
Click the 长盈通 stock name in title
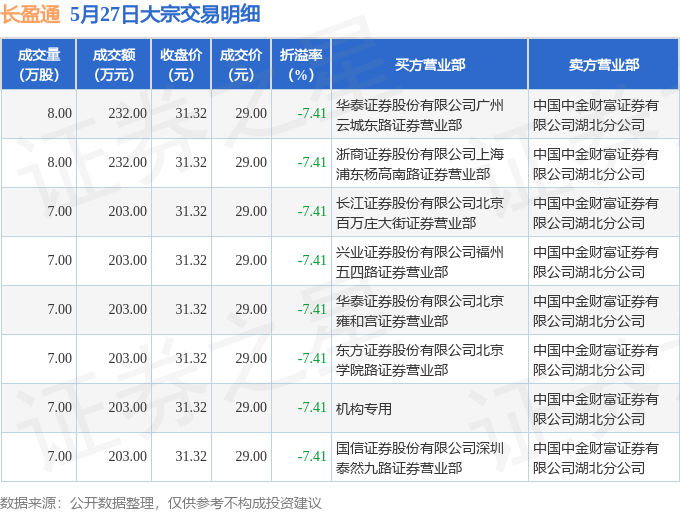tap(30, 14)
